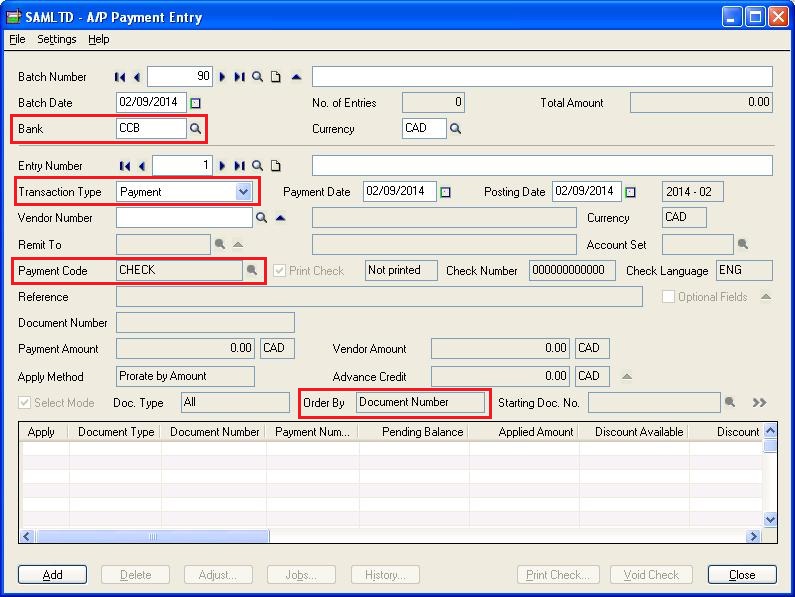
Task: Open batch Currency finder next to CAD
Action: (x=455, y=129)
